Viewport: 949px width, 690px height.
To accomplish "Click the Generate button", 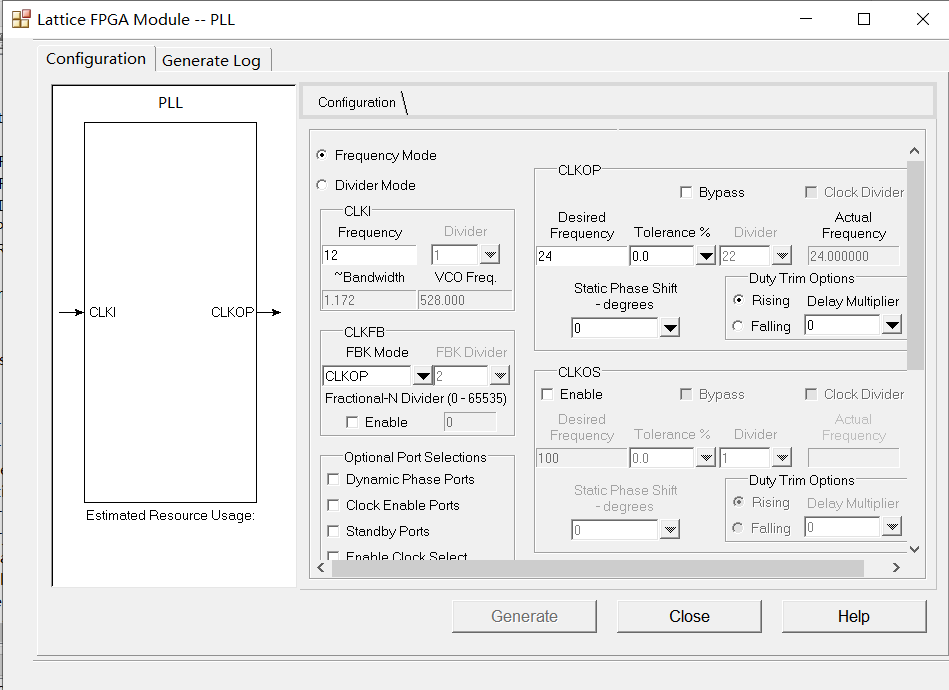I will 524,616.
